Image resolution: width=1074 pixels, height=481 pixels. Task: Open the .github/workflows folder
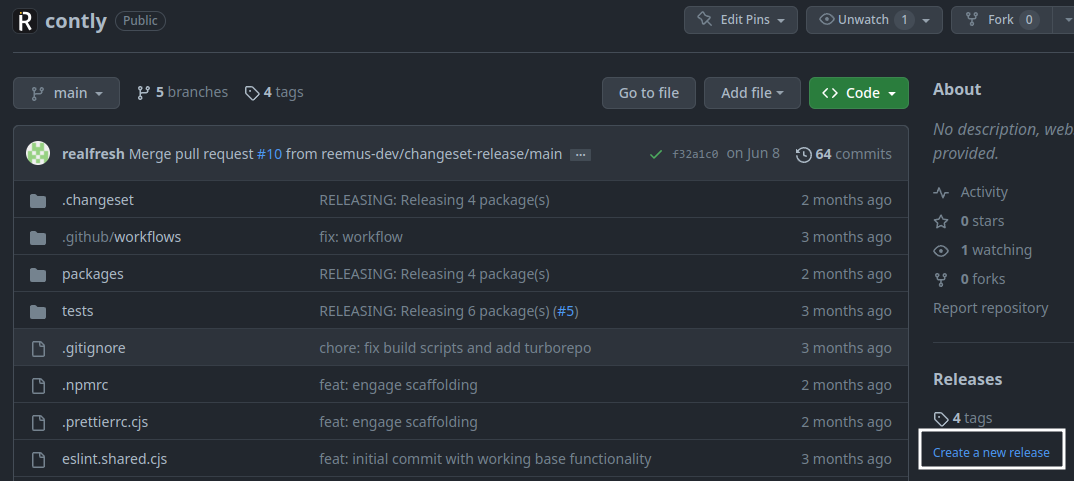pos(121,237)
